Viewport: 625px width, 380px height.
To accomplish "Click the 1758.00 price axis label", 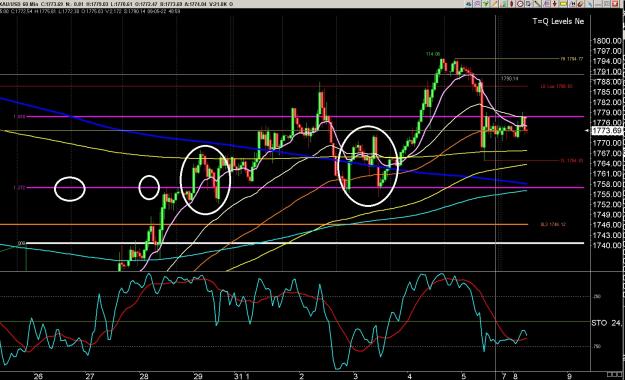I will pos(607,184).
